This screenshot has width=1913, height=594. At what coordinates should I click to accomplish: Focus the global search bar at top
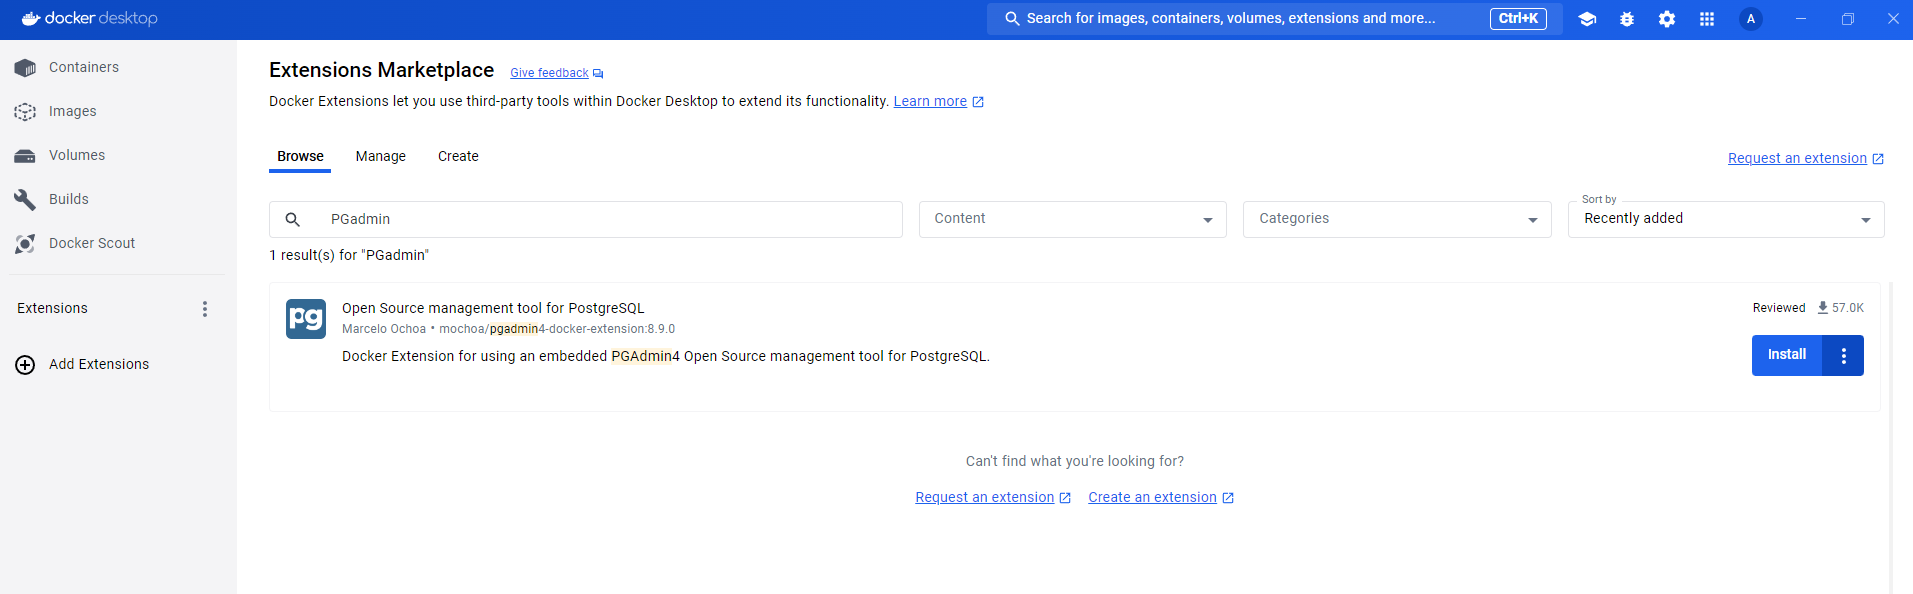click(1275, 19)
